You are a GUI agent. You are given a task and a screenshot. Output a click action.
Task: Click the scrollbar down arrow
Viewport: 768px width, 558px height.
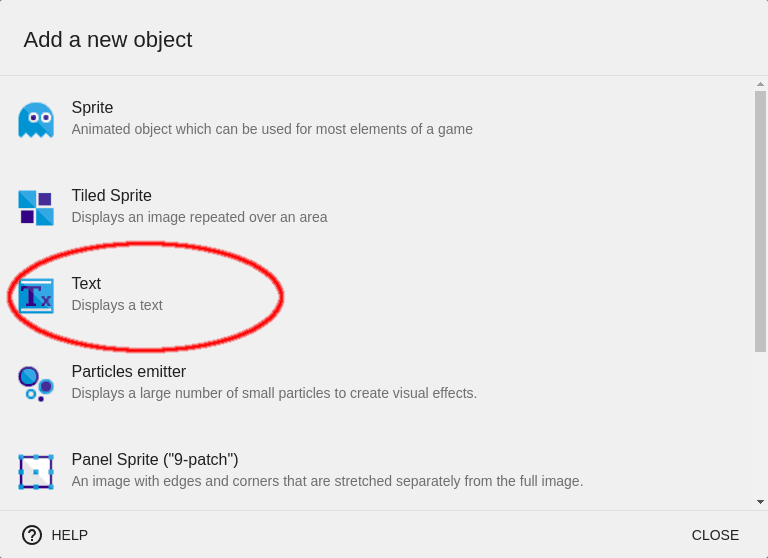click(x=760, y=501)
